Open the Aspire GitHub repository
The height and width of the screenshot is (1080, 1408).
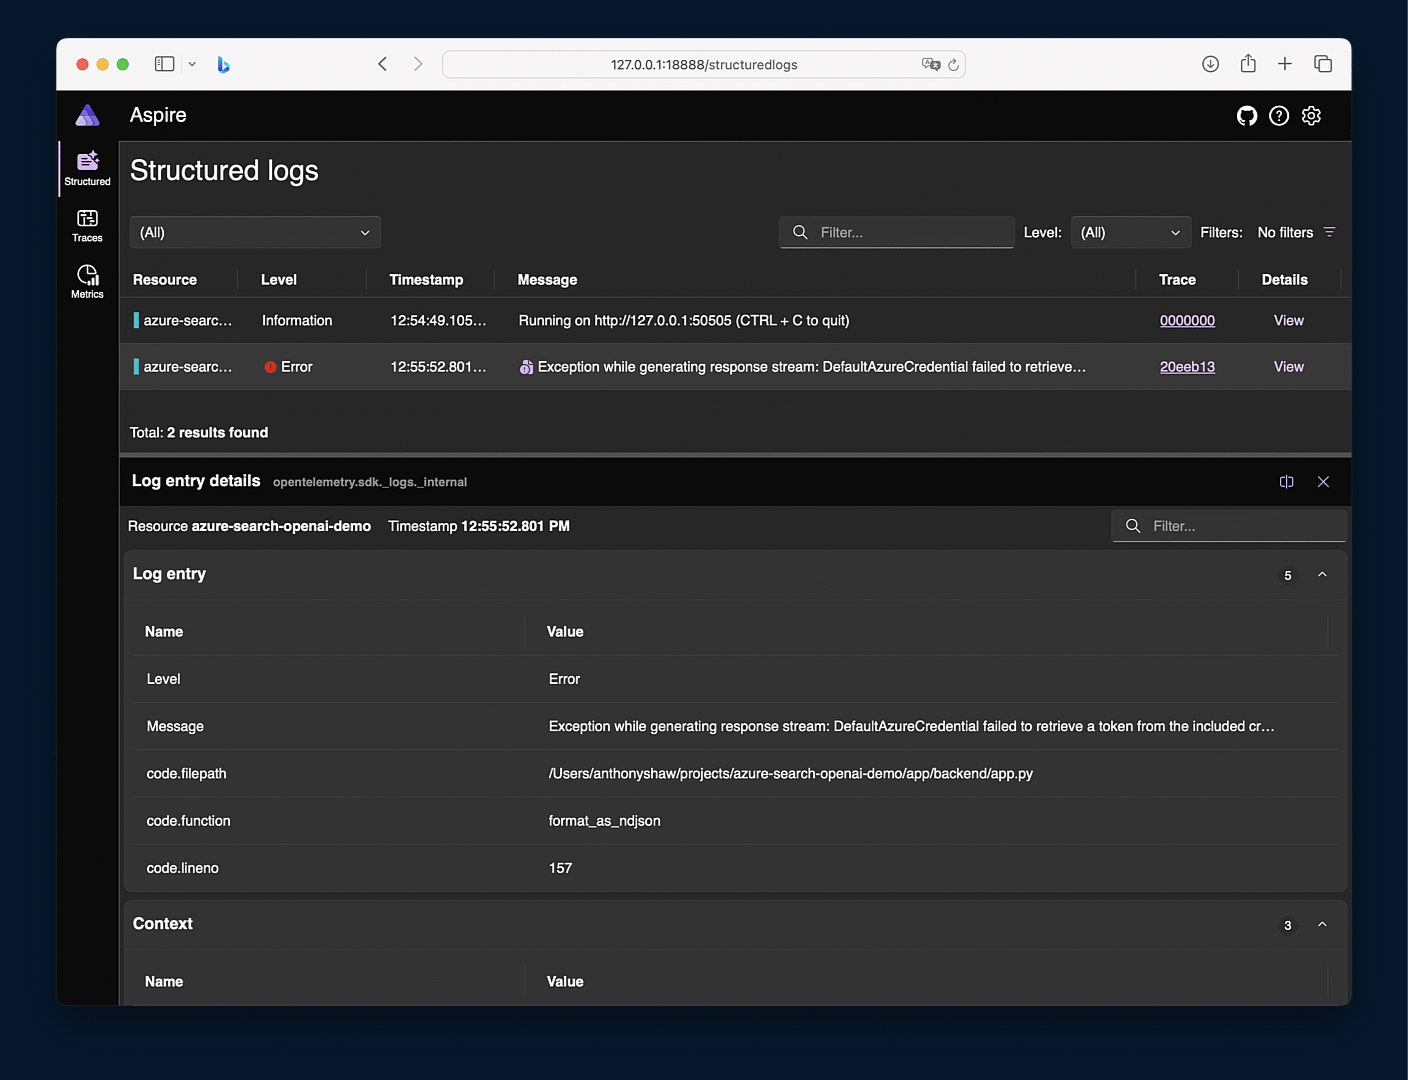(1246, 115)
